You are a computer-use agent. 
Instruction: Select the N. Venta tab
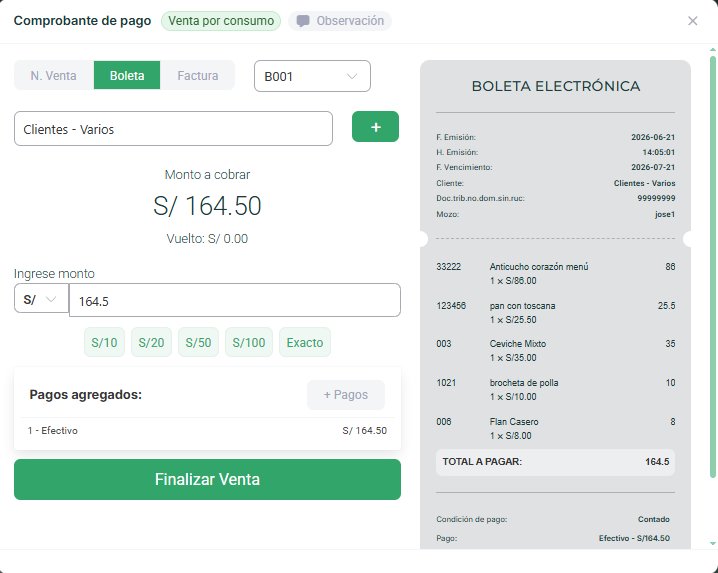[54, 76]
